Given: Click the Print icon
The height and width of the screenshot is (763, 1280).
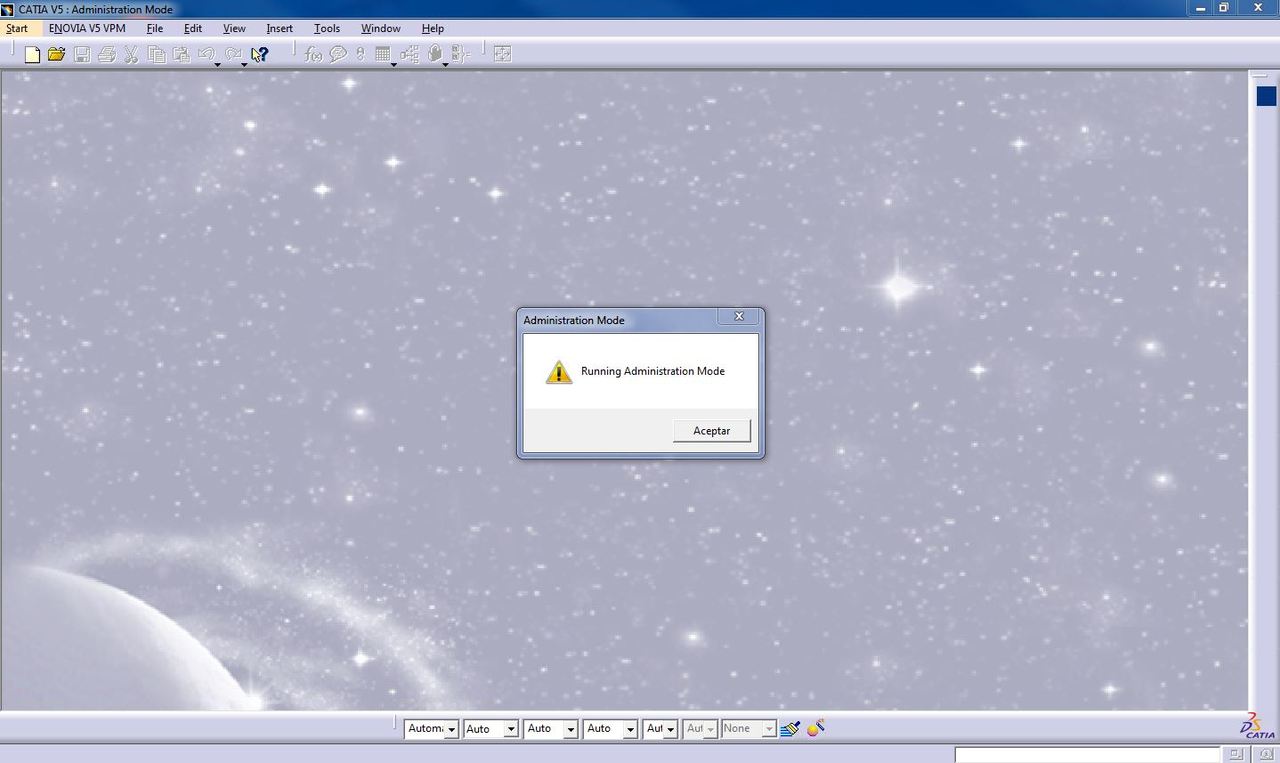Looking at the screenshot, I should 107,54.
